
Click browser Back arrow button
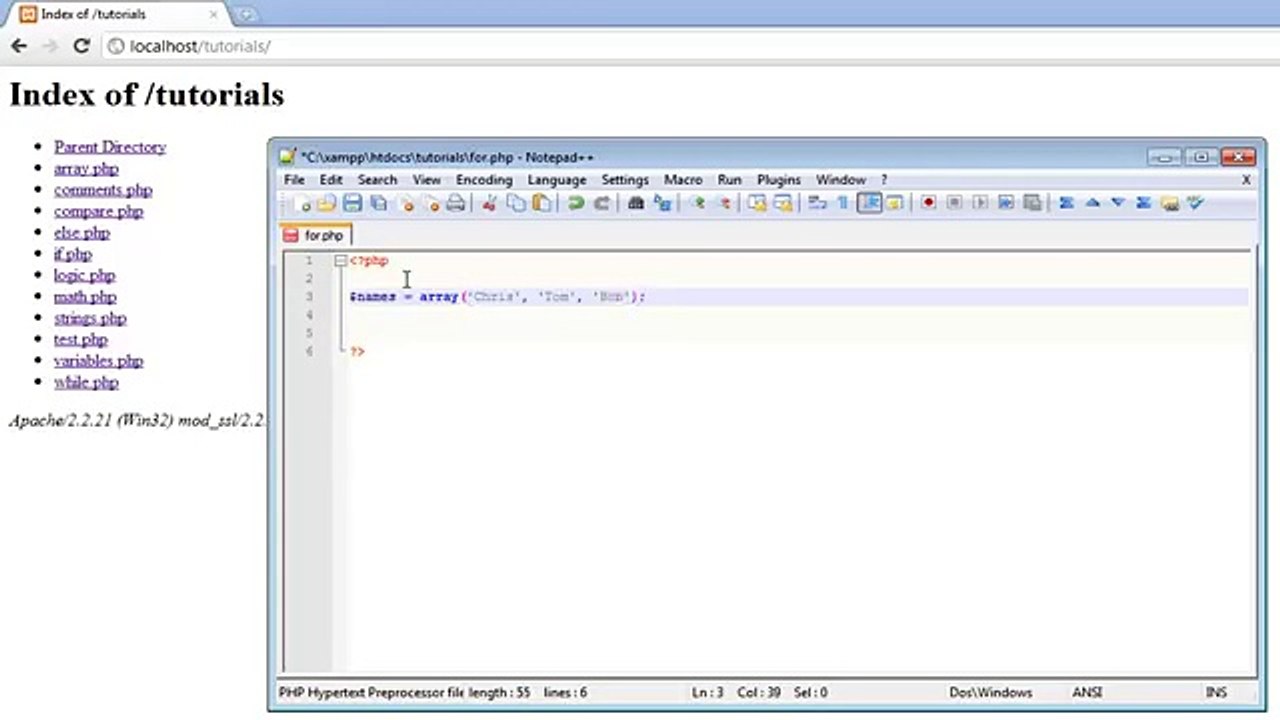pos(18,46)
